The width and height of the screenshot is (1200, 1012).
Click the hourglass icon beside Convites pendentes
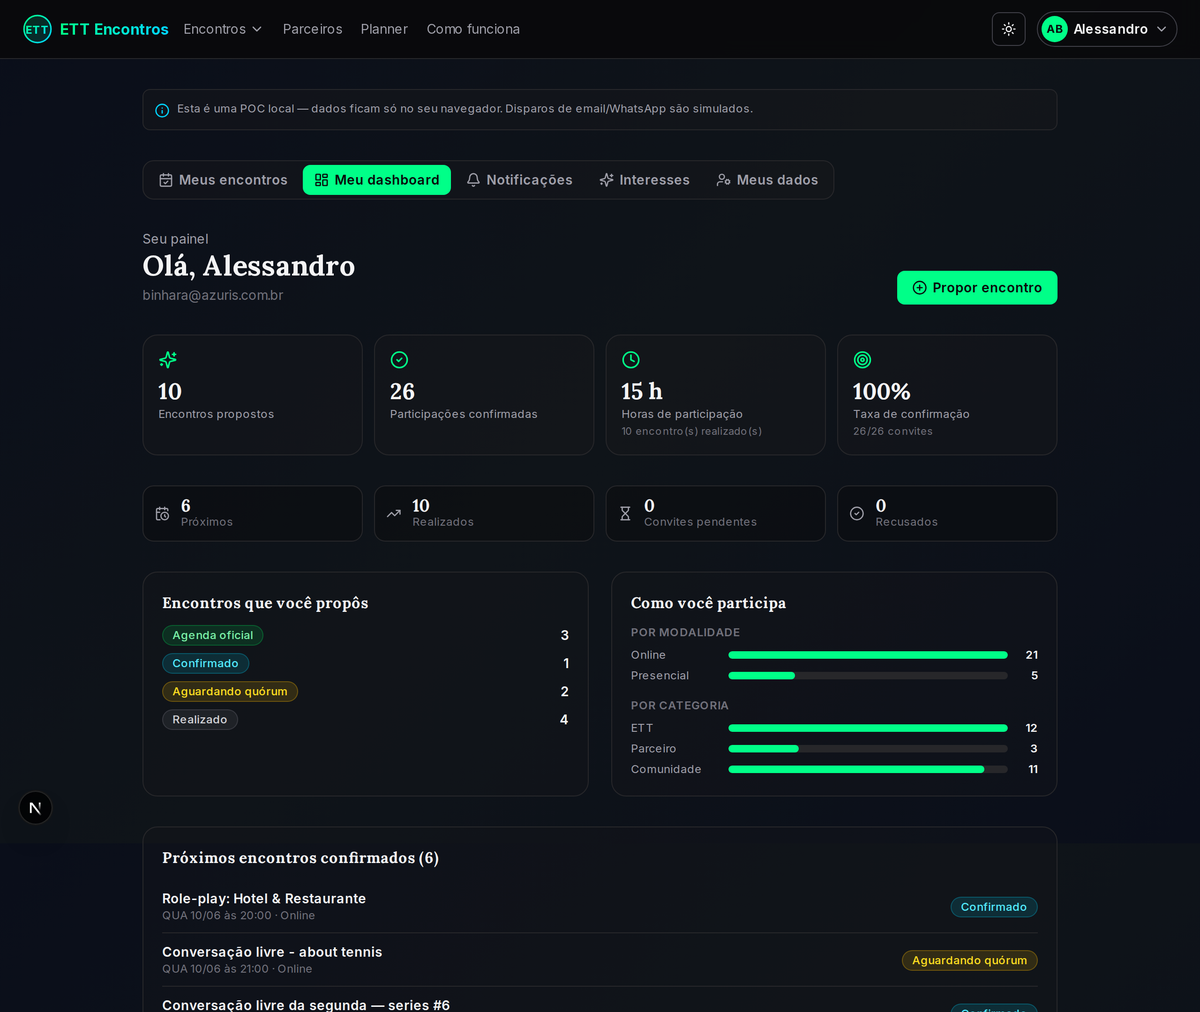coord(625,513)
